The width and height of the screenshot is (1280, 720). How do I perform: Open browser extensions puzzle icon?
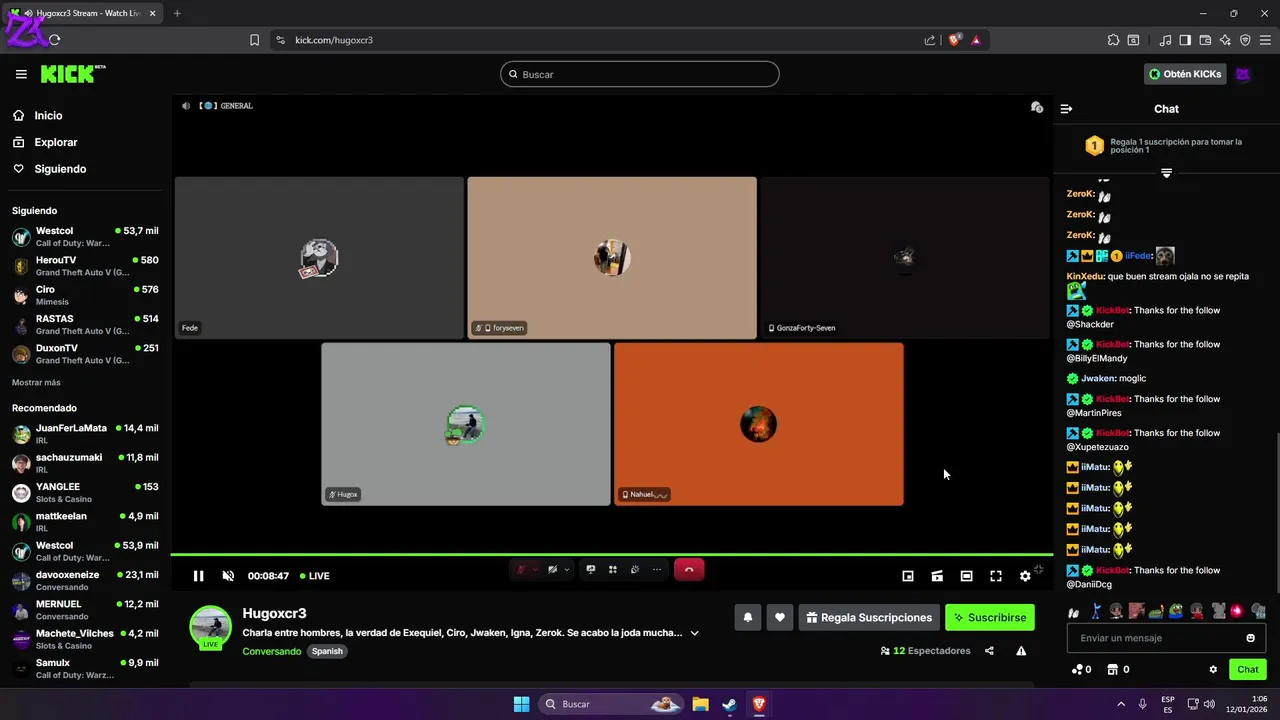1113,40
